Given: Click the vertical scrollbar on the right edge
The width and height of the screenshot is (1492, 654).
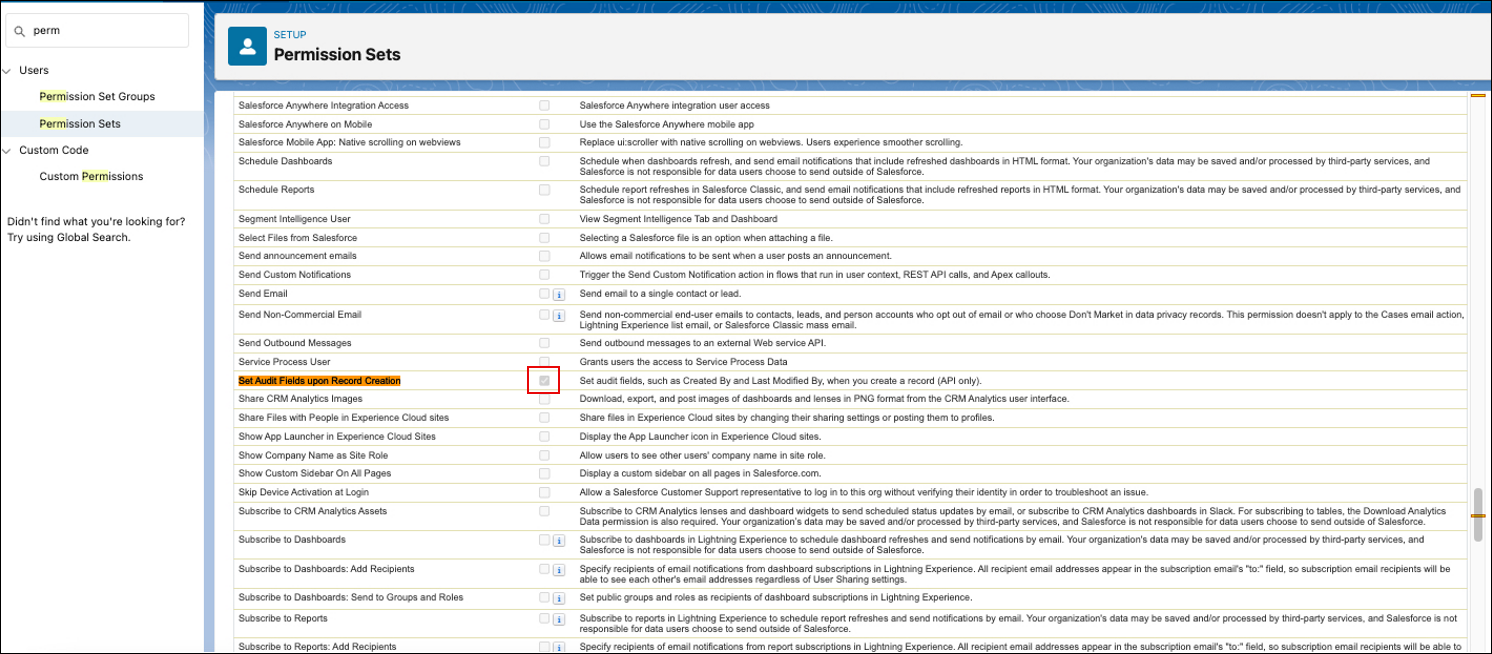Looking at the screenshot, I should pyautogui.click(x=1479, y=515).
